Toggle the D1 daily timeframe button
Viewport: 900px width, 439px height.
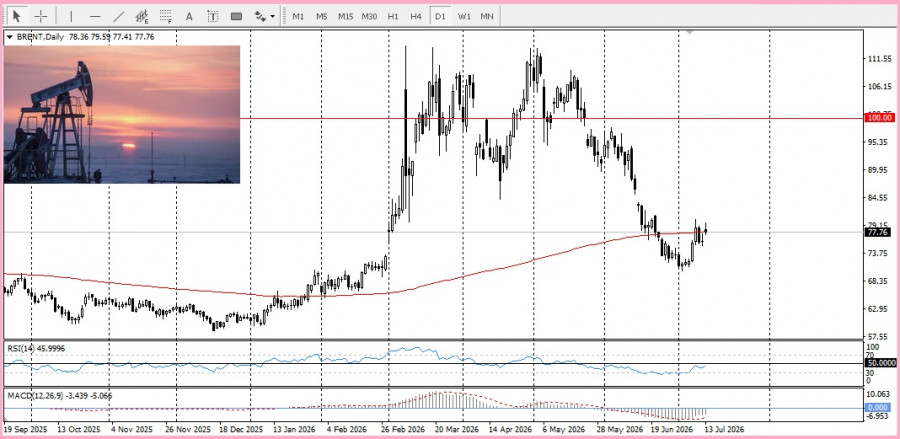point(440,16)
